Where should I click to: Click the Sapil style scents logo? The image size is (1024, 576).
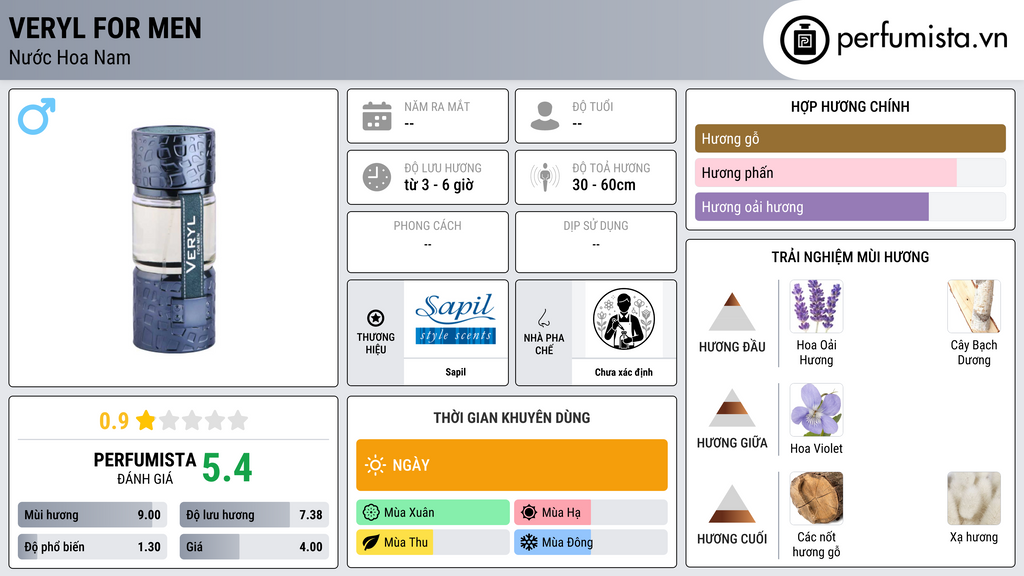(x=456, y=319)
